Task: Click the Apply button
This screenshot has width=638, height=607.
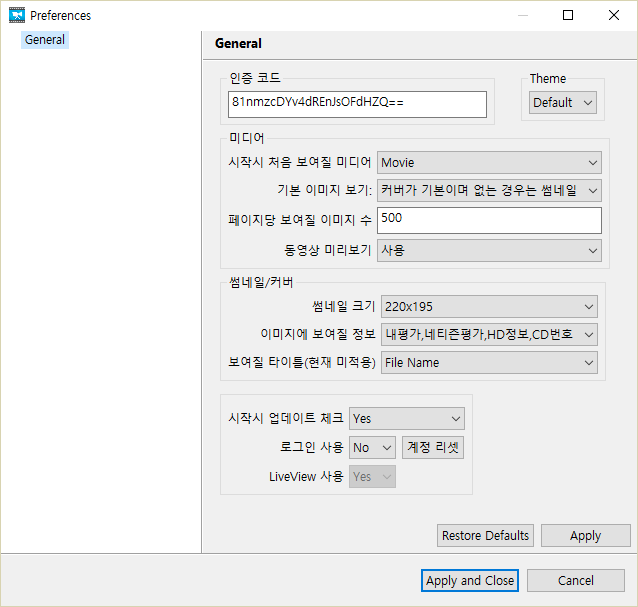Action: click(x=586, y=535)
